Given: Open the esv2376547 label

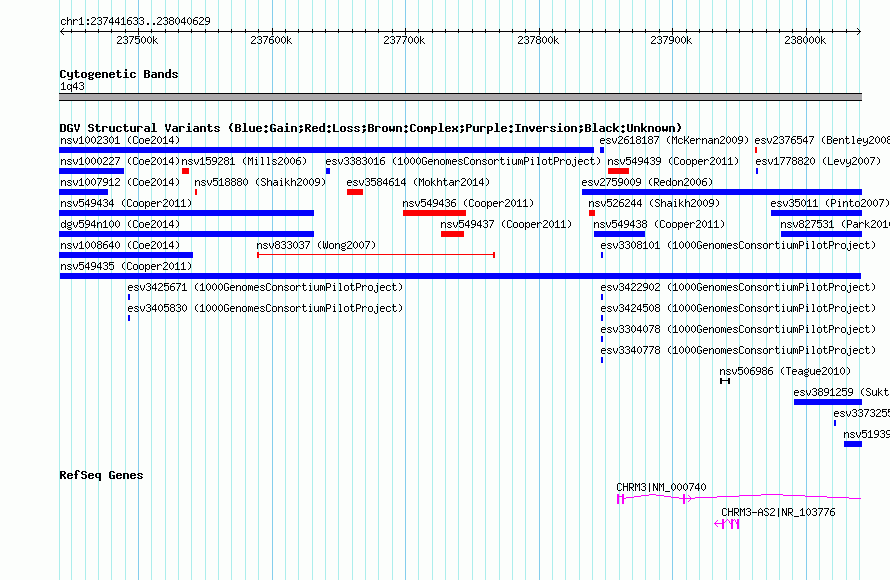Looking at the screenshot, I should click(822, 140).
